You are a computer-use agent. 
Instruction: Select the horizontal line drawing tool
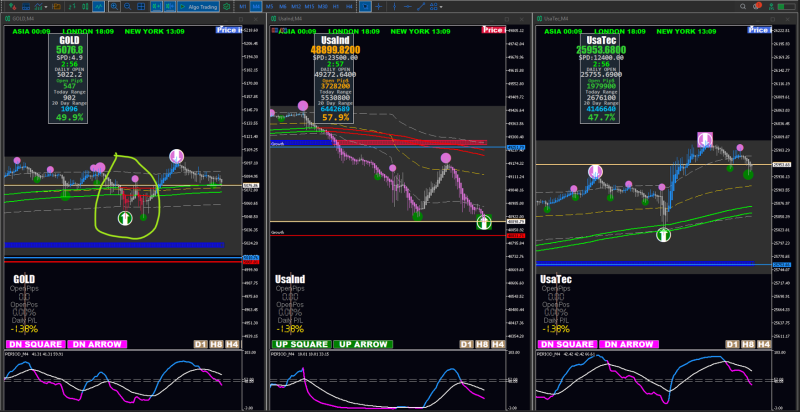tap(408, 7)
